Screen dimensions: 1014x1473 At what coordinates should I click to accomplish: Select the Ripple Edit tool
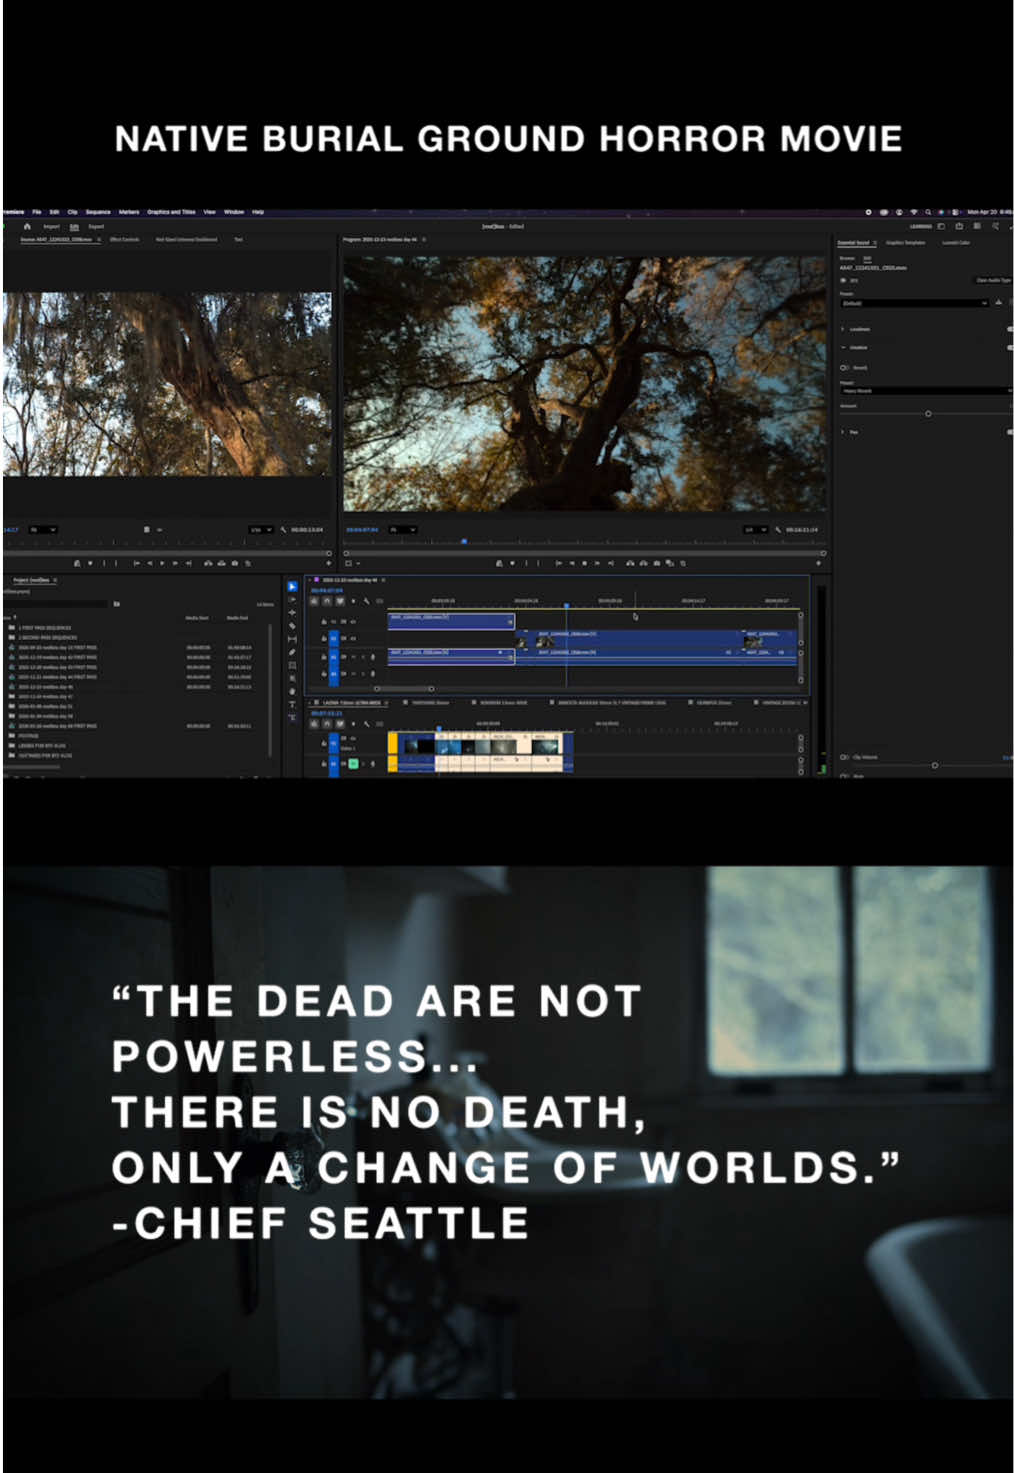click(292, 613)
